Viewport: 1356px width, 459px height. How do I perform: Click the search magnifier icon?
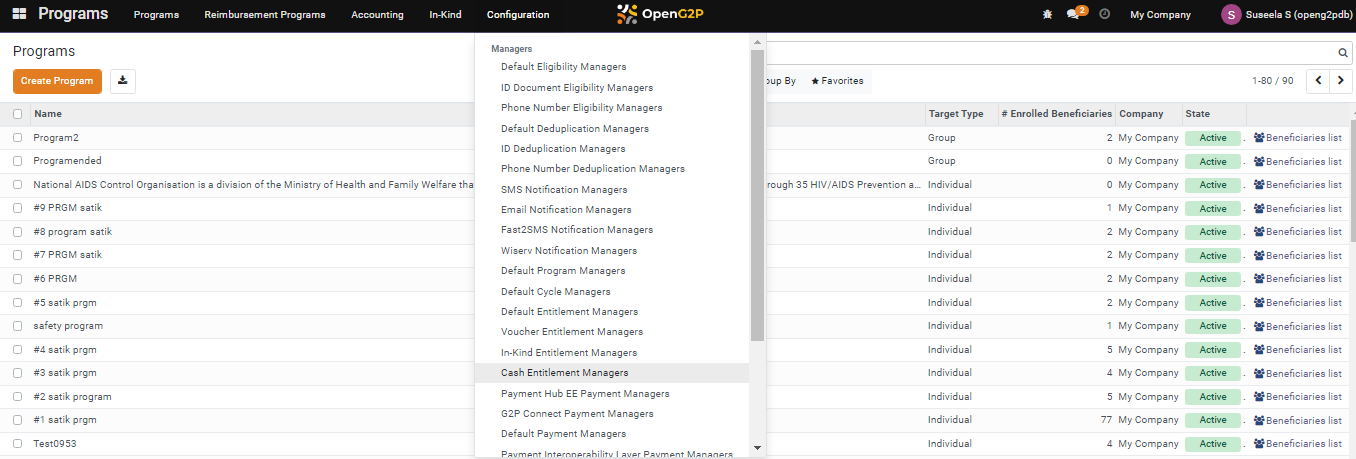pos(1343,54)
